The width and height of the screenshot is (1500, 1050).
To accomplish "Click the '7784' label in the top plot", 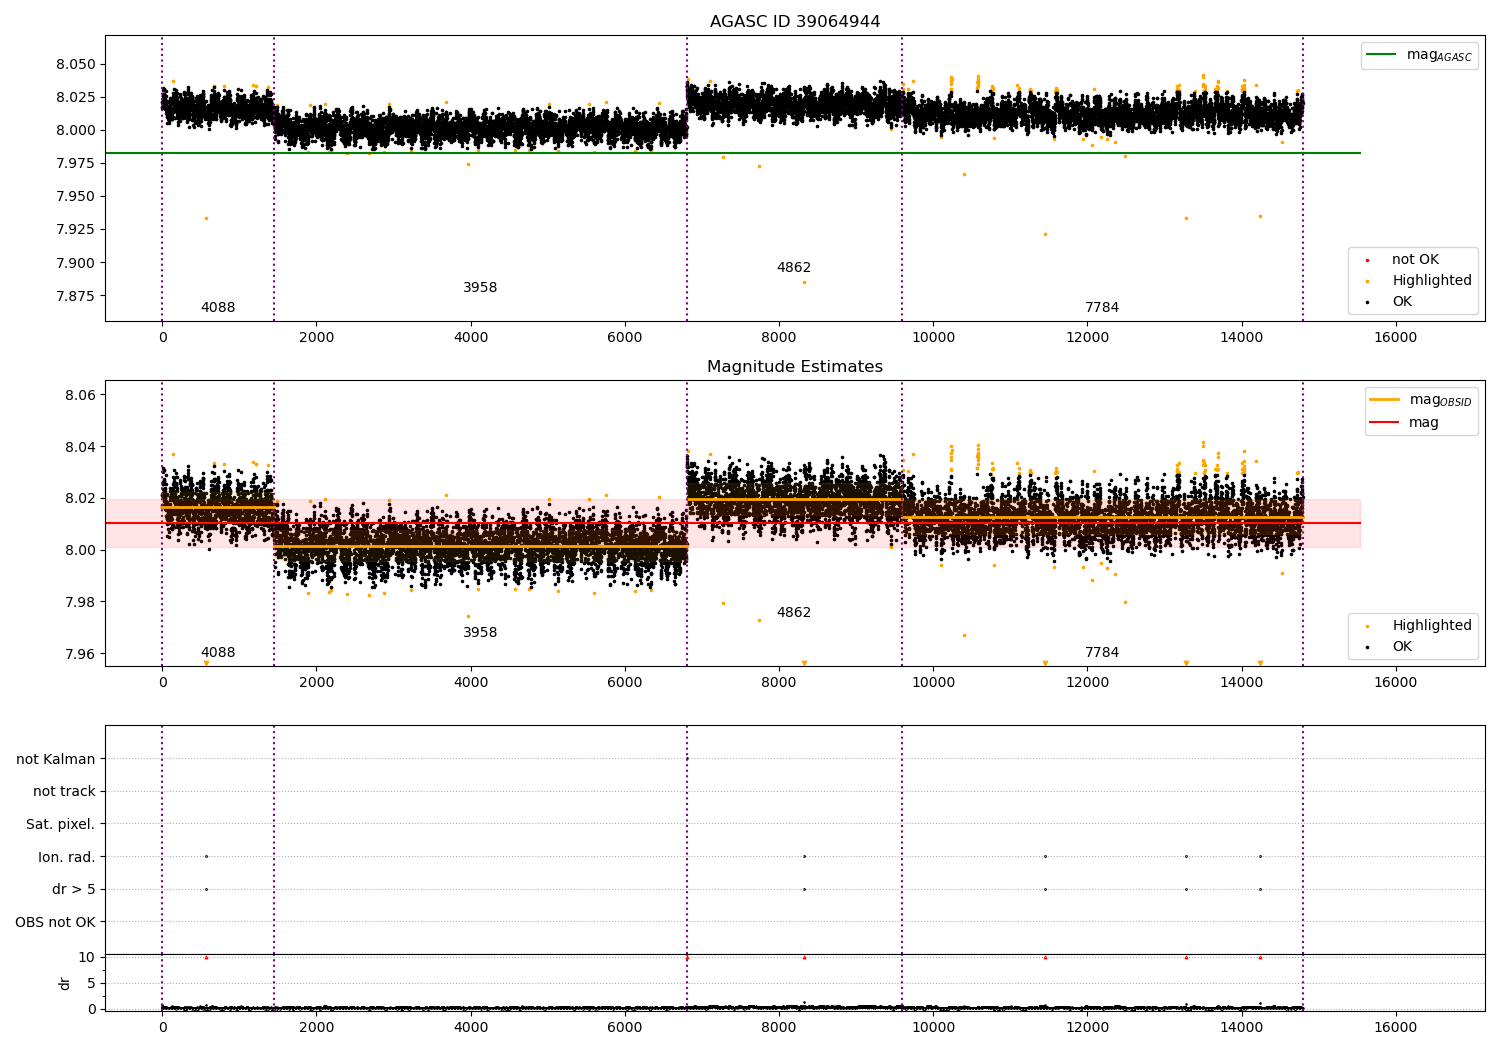I will (1102, 308).
